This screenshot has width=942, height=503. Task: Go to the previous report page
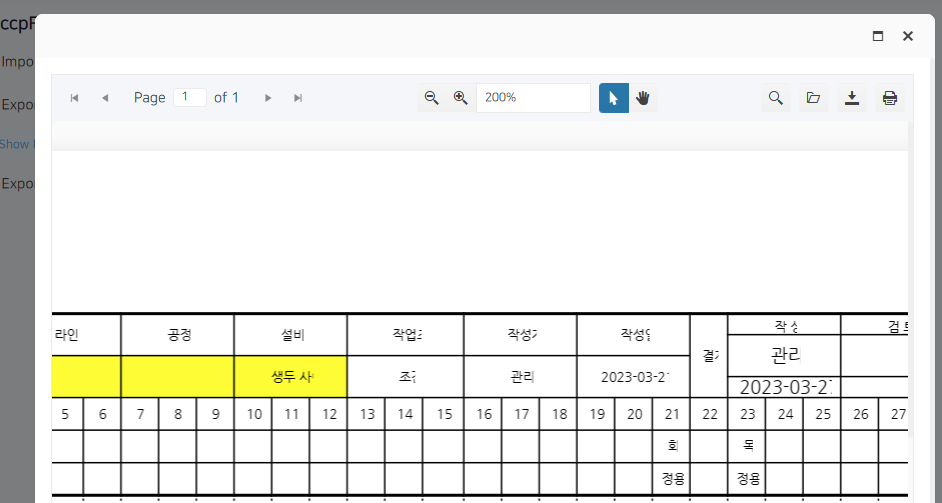point(105,98)
